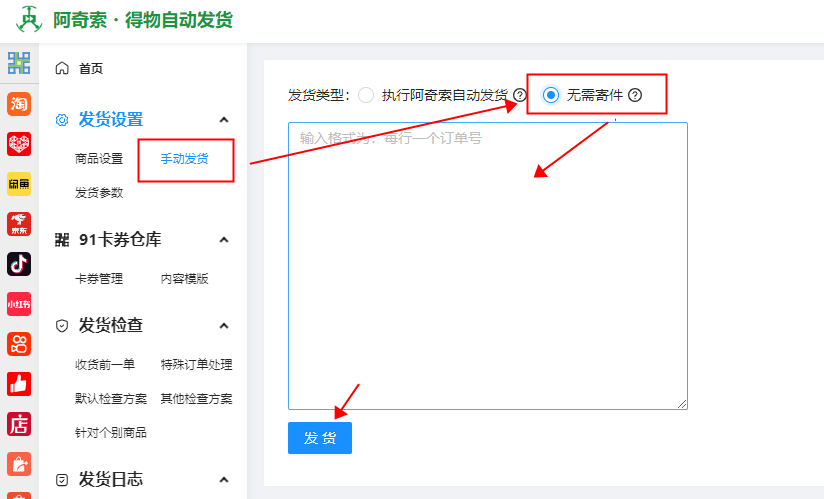Select the 无需寄件 radio option
This screenshot has height=499, width=824.
click(551, 95)
